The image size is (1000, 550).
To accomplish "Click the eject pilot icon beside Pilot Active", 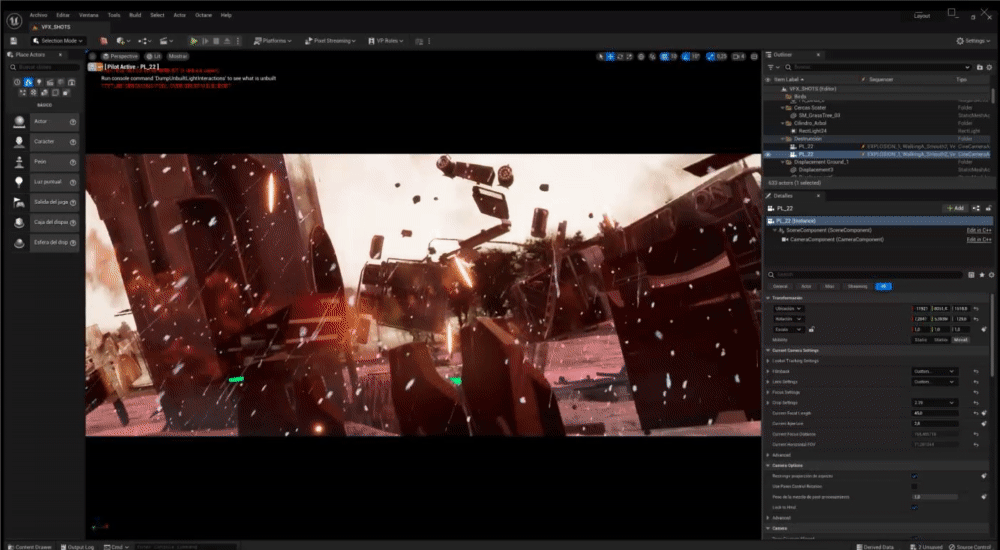I will (x=99, y=66).
